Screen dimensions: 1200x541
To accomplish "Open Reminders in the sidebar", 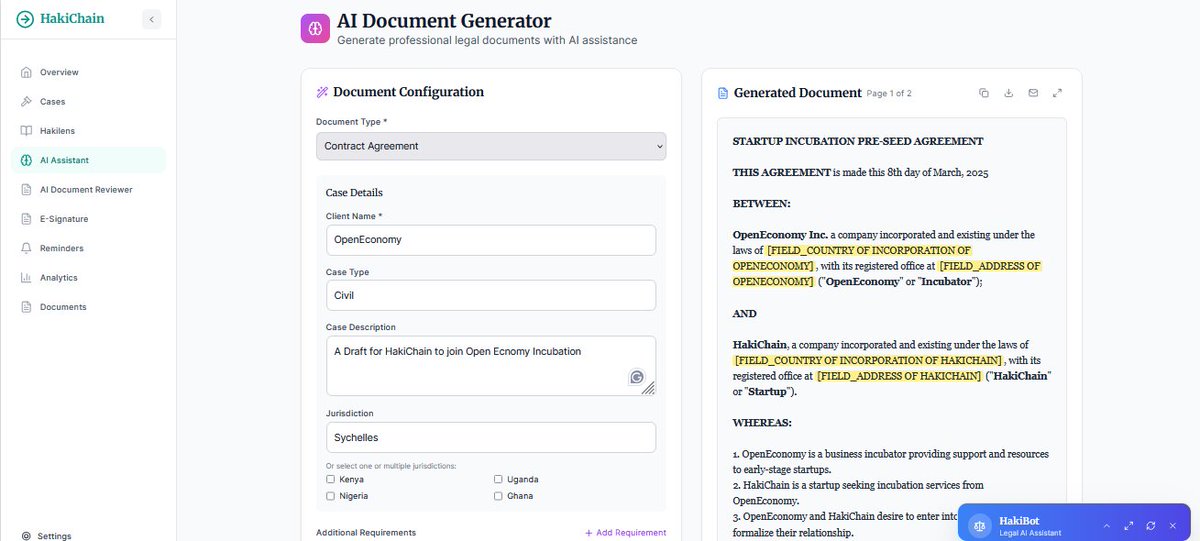I will [88, 248].
